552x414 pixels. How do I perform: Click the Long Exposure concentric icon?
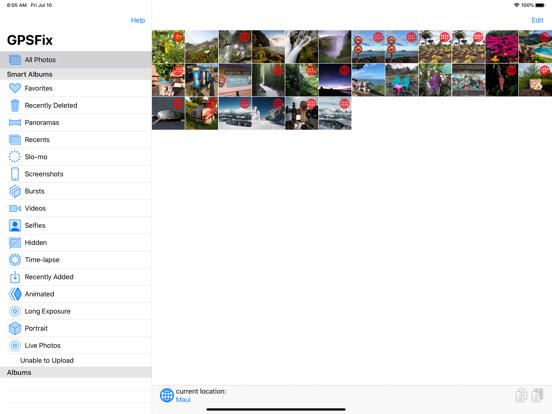pos(15,311)
